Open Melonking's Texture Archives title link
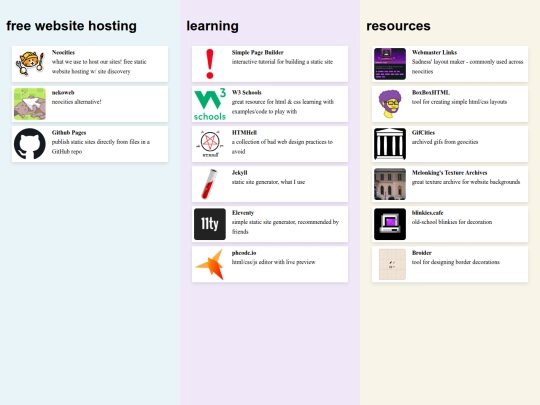The image size is (540, 405). pyautogui.click(x=449, y=173)
